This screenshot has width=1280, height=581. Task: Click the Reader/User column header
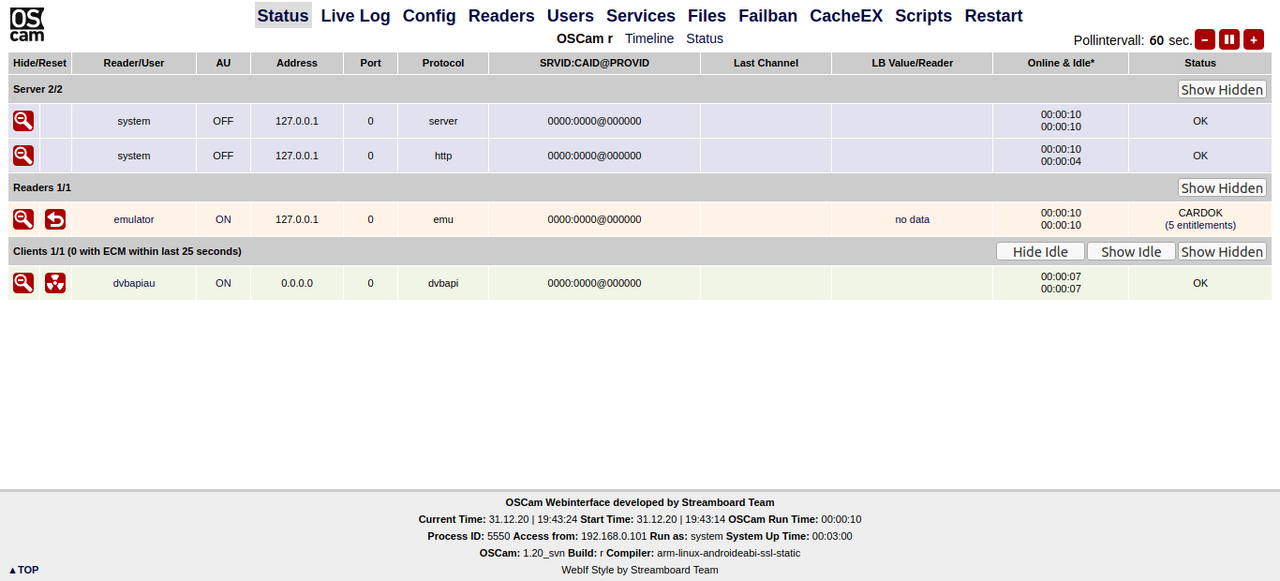tap(134, 63)
